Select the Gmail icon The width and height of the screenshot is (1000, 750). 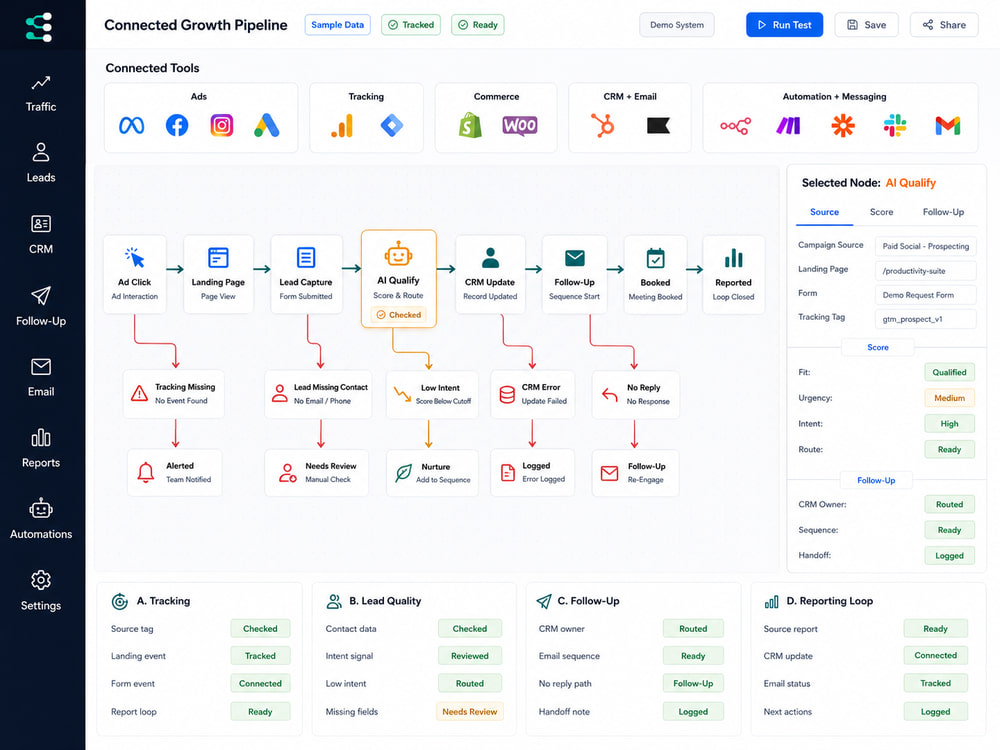(948, 126)
